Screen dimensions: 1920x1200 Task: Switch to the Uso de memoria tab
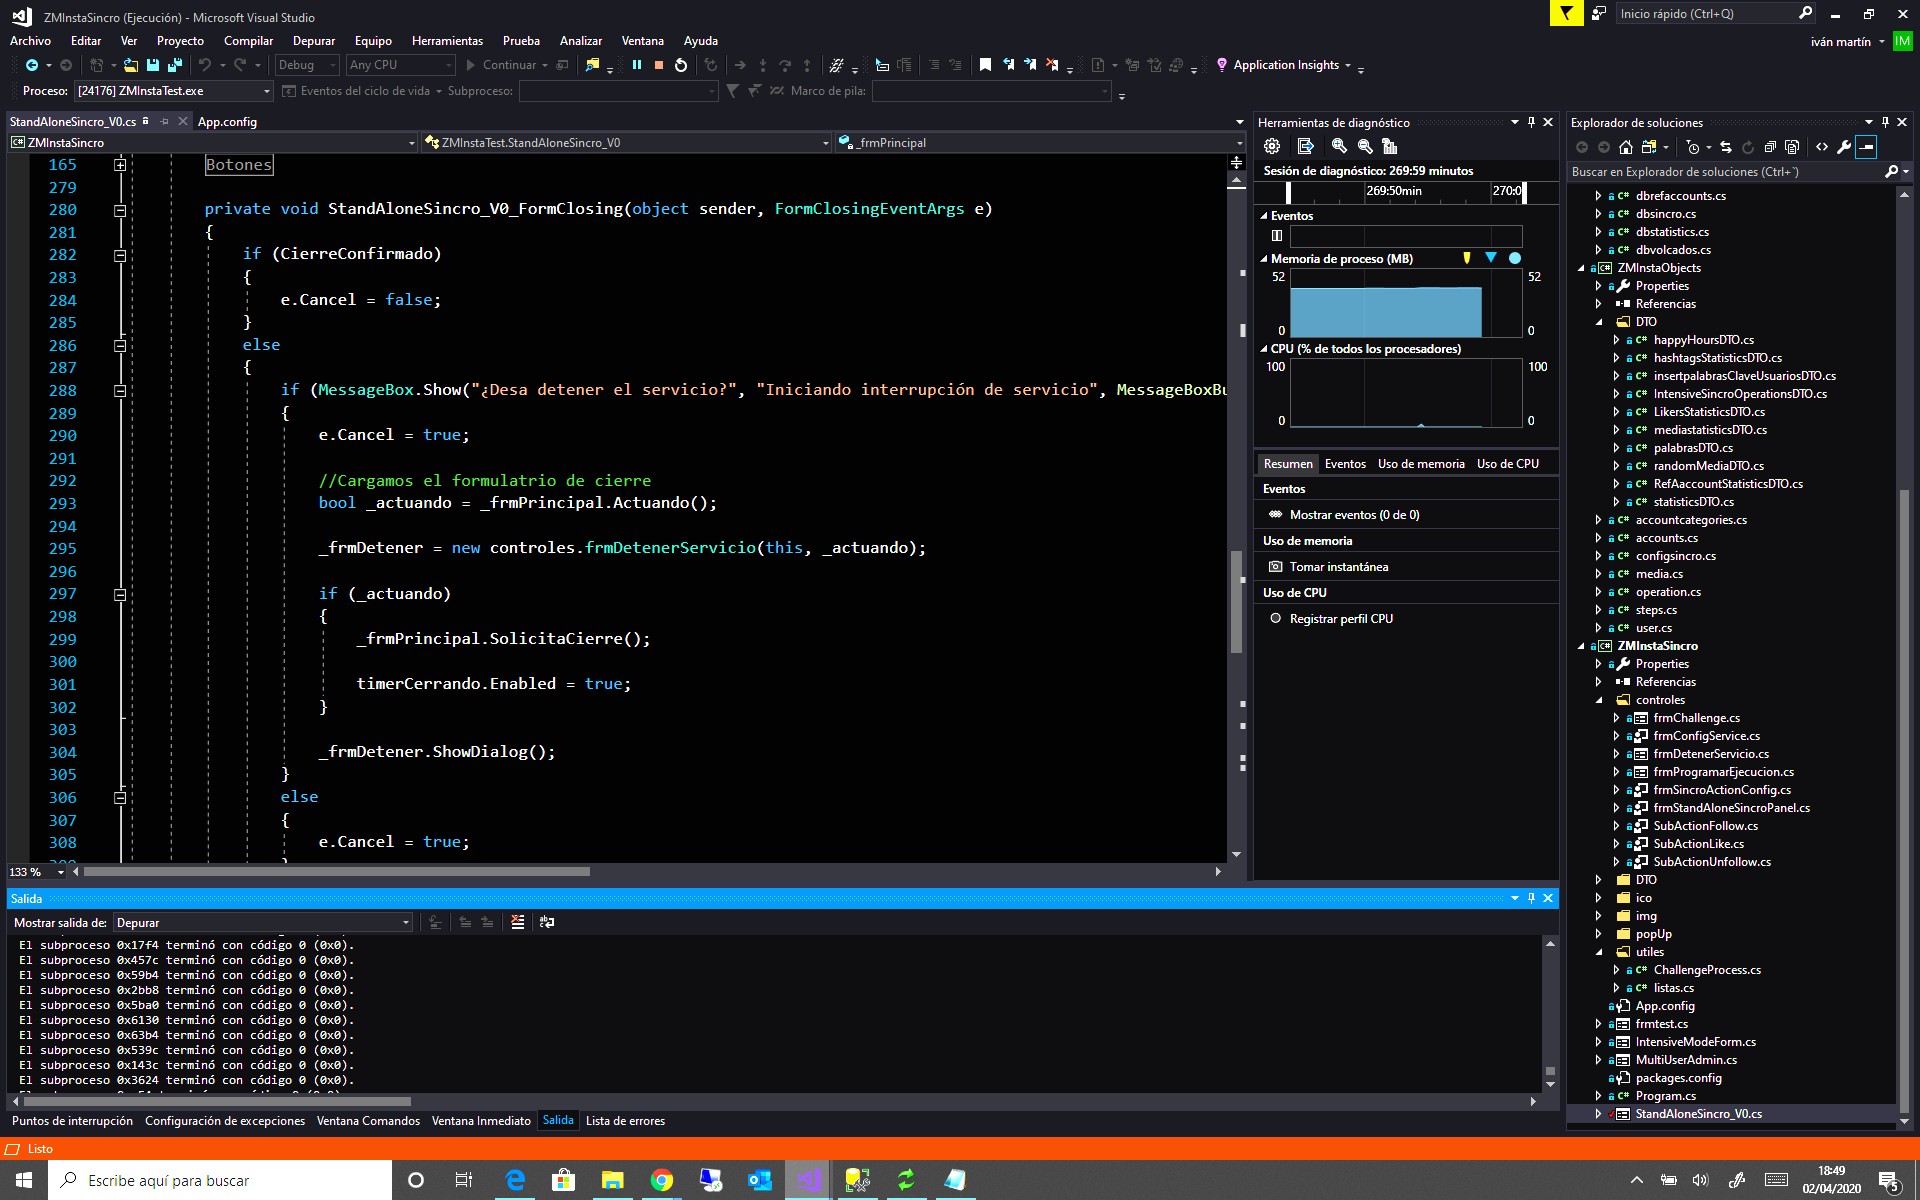(x=1421, y=463)
